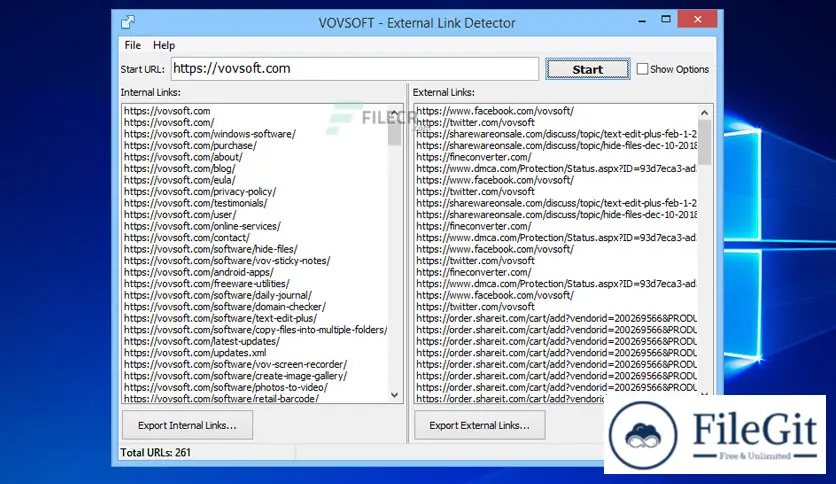This screenshot has height=484, width=836.
Task: Select internal link vovsoft.com/software/domain-checker/
Action: (x=224, y=307)
